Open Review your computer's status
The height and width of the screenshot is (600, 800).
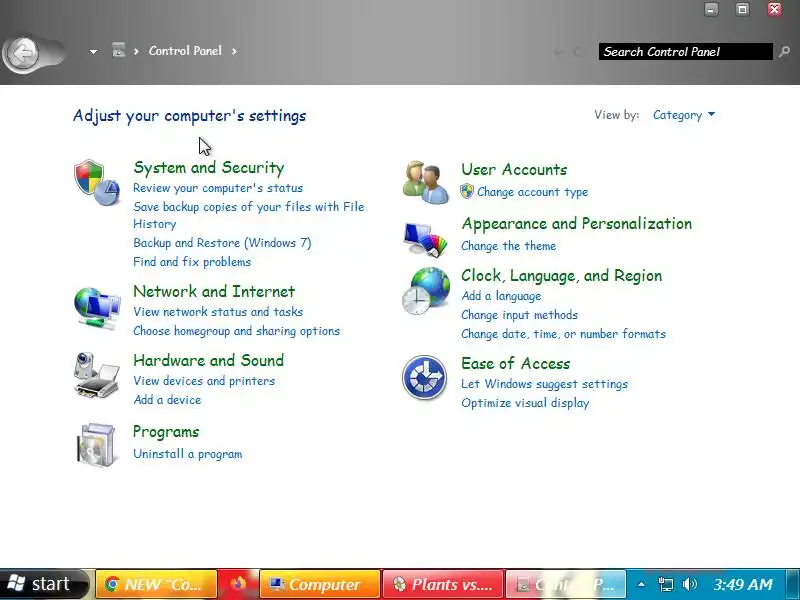point(218,188)
